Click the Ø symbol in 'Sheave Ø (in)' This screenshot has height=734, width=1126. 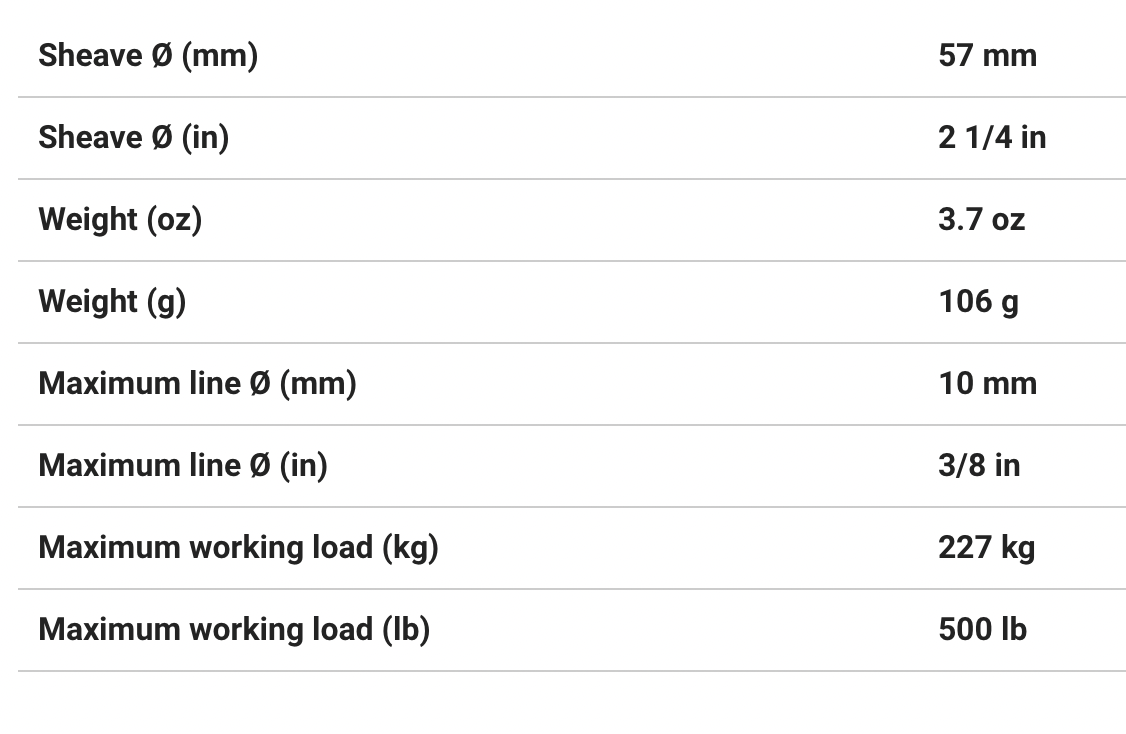[x=162, y=137]
